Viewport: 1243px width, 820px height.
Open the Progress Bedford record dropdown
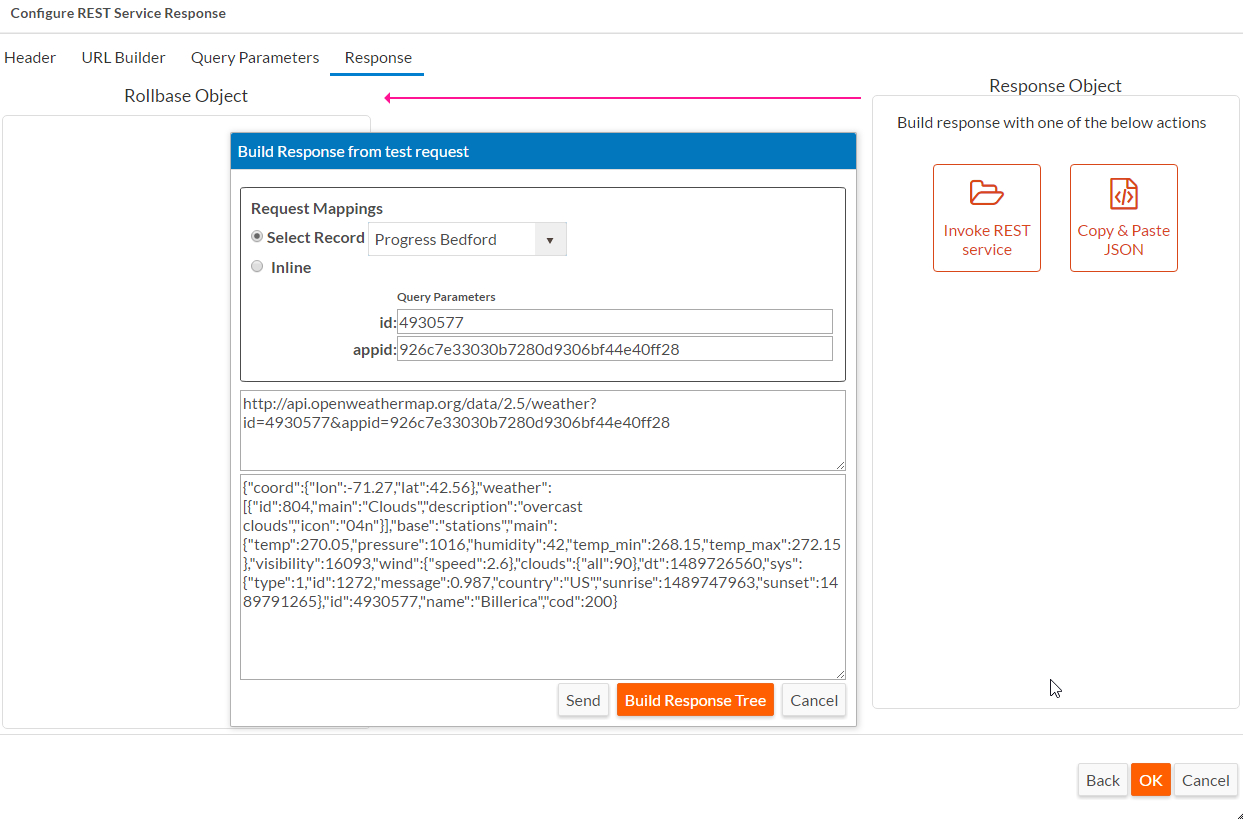pos(467,239)
